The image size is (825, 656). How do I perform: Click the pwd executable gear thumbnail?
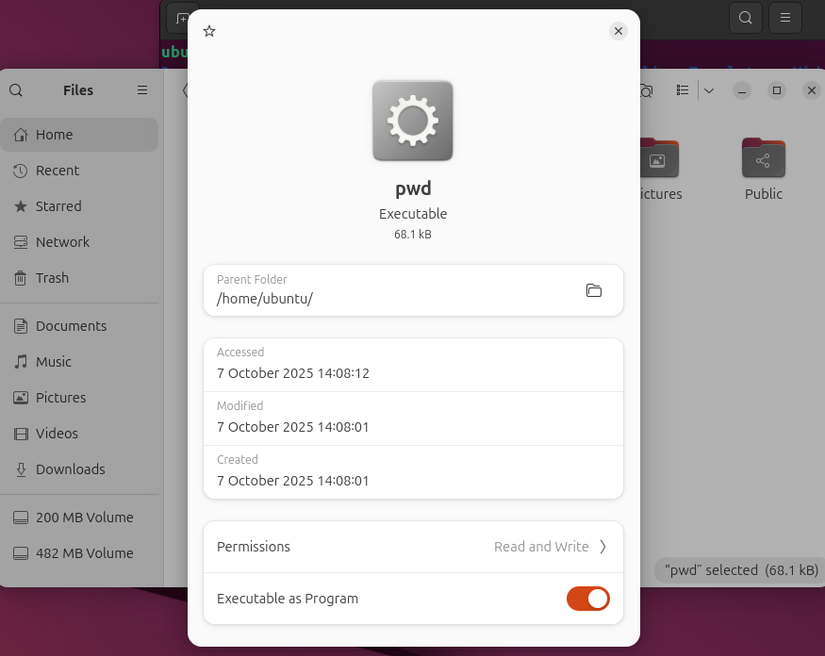coord(412,121)
